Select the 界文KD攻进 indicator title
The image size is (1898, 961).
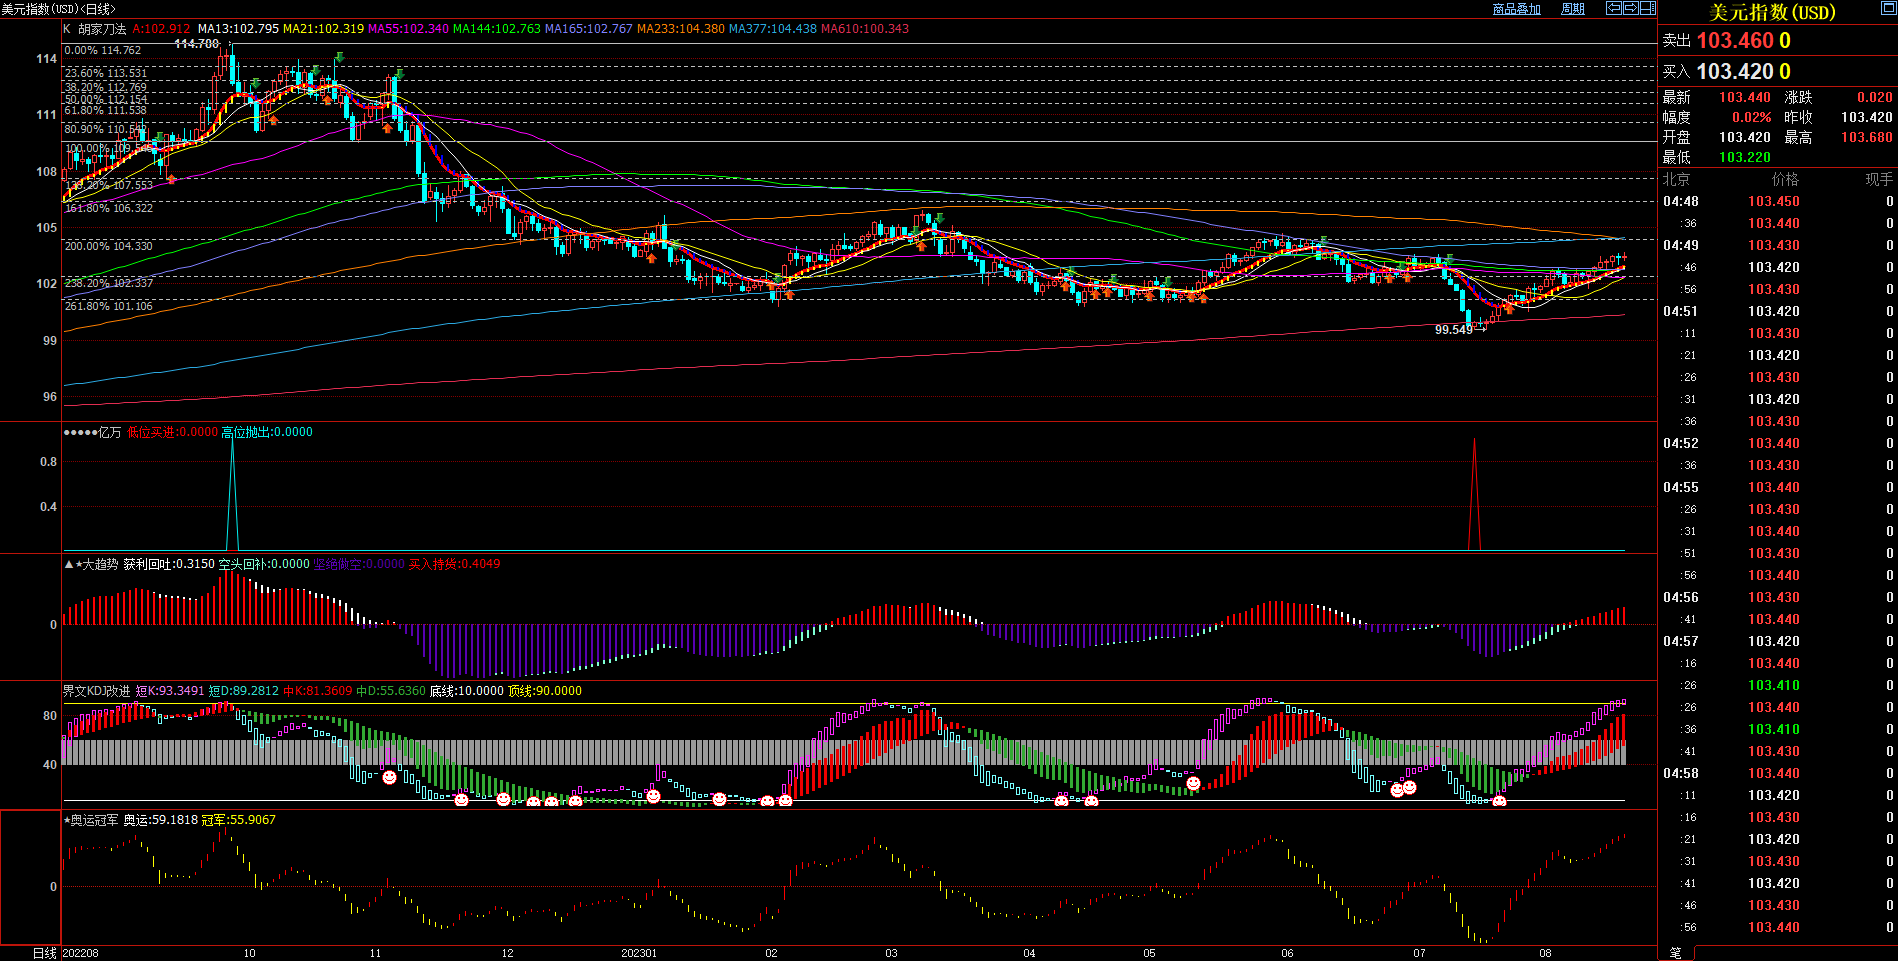pos(96,691)
